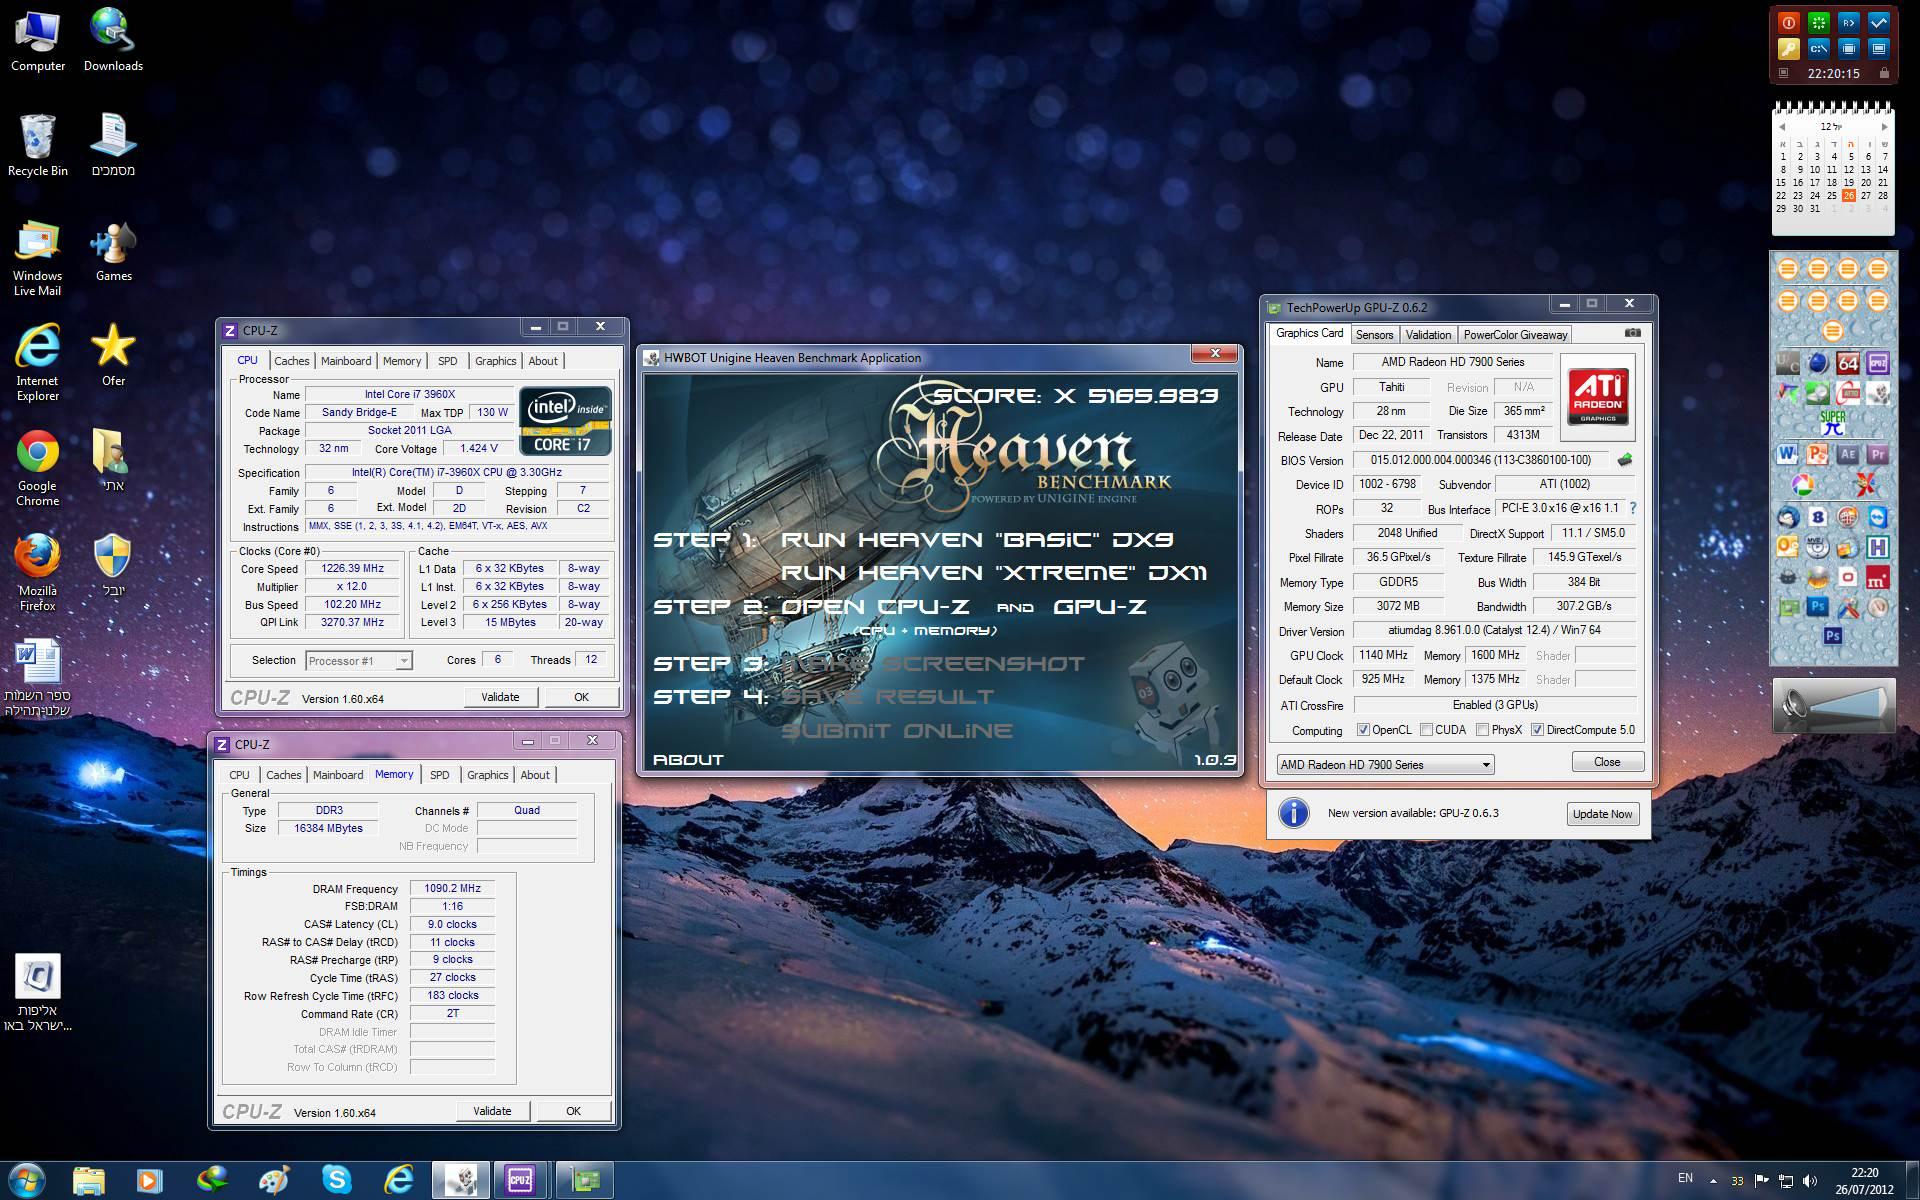
Task: Click the red power icon in the gadget
Action: point(1789,22)
